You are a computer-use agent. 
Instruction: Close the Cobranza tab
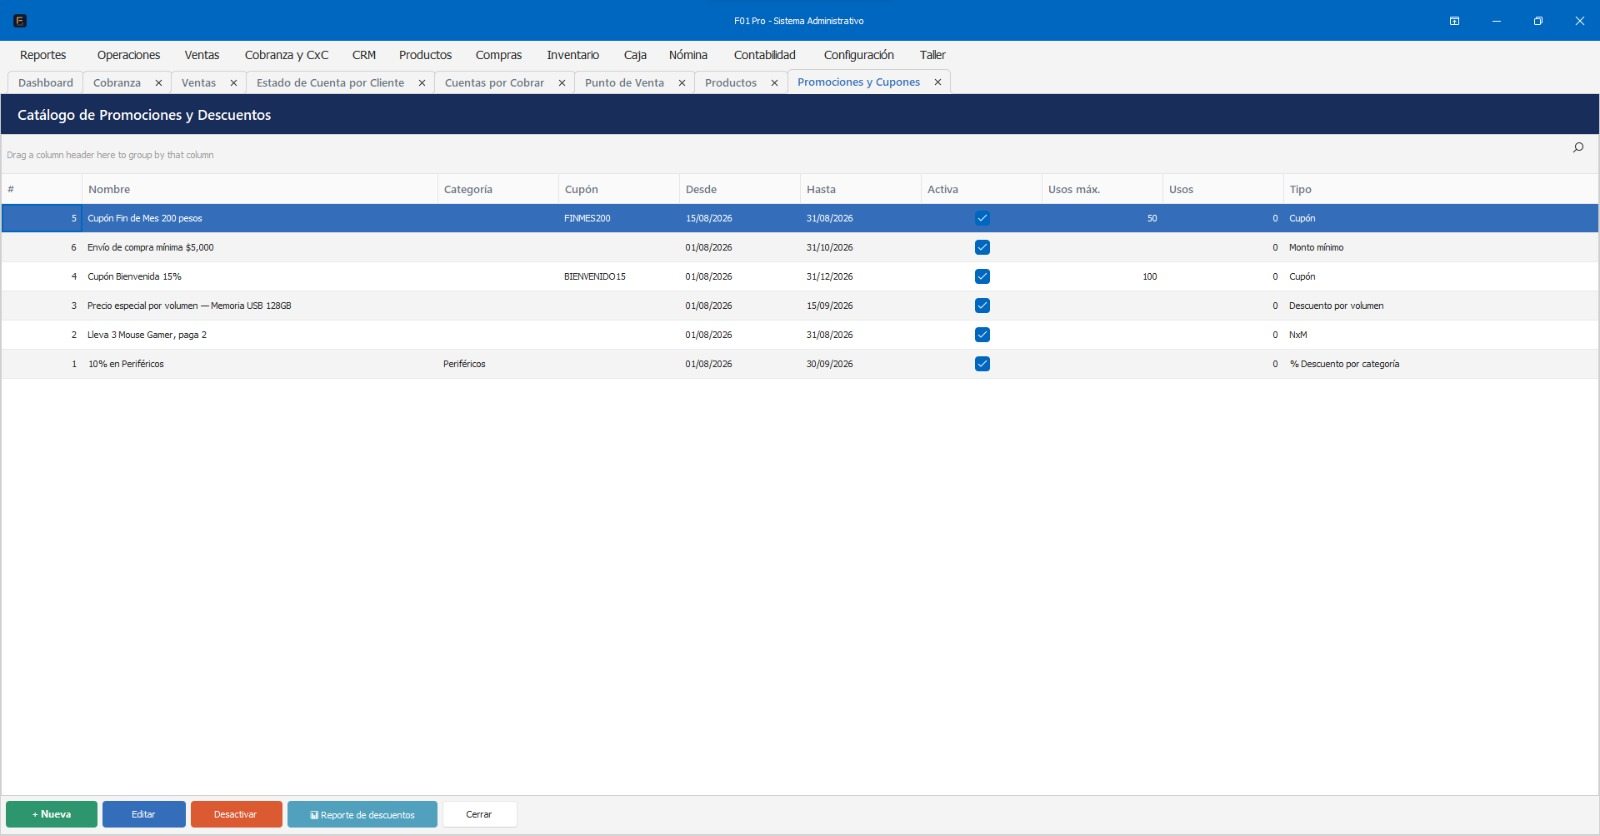(158, 83)
